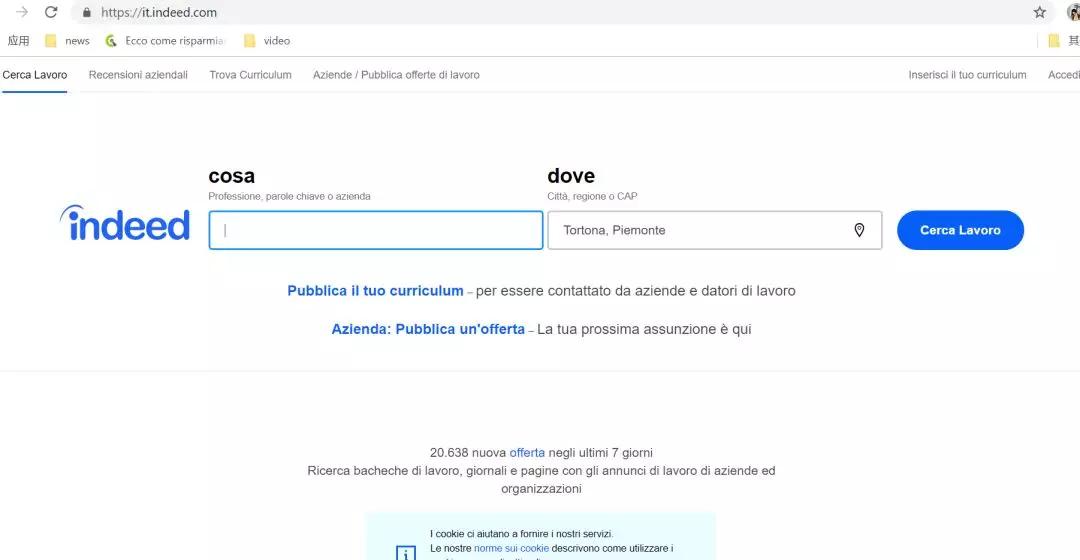This screenshot has height=560, width=1080.
Task: Open Aziende / Pubblica offerte di lavoro
Action: tap(396, 74)
